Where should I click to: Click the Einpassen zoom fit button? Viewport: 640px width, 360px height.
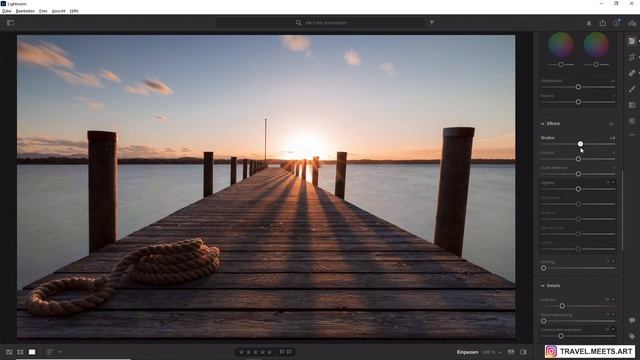467,352
